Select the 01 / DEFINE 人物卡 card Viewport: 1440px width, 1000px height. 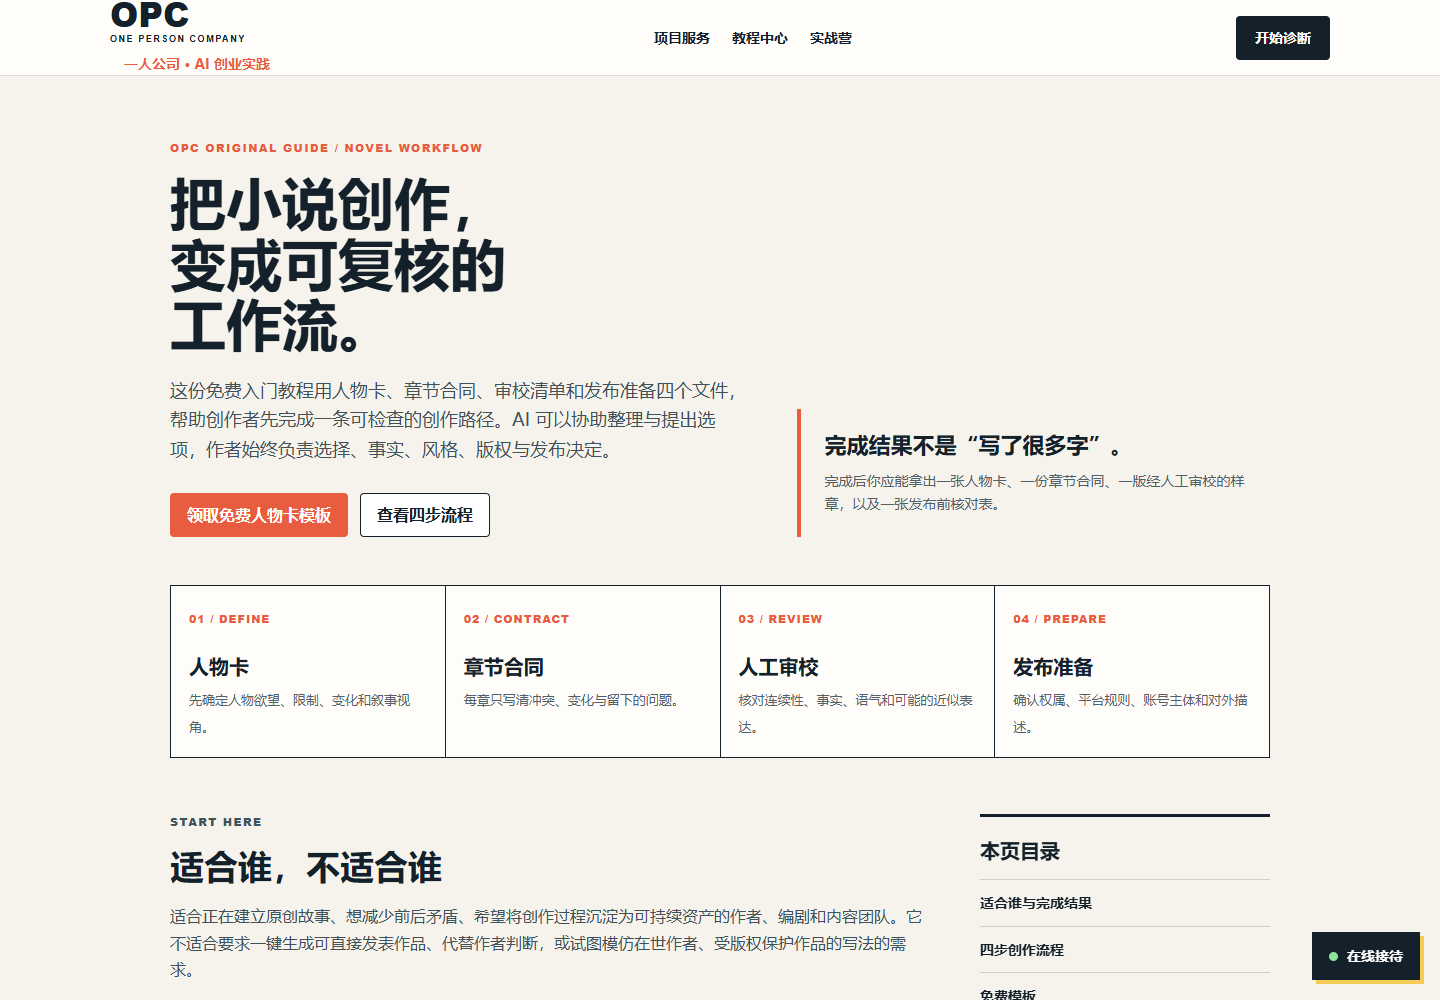pyautogui.click(x=308, y=671)
